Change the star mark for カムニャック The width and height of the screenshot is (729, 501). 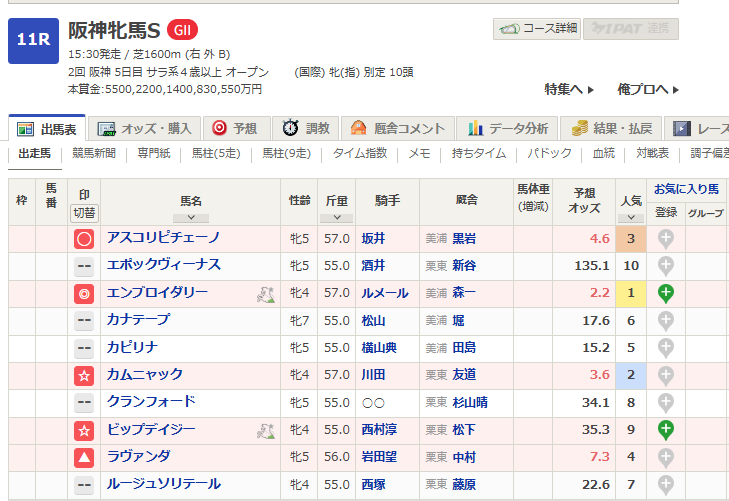pos(84,376)
